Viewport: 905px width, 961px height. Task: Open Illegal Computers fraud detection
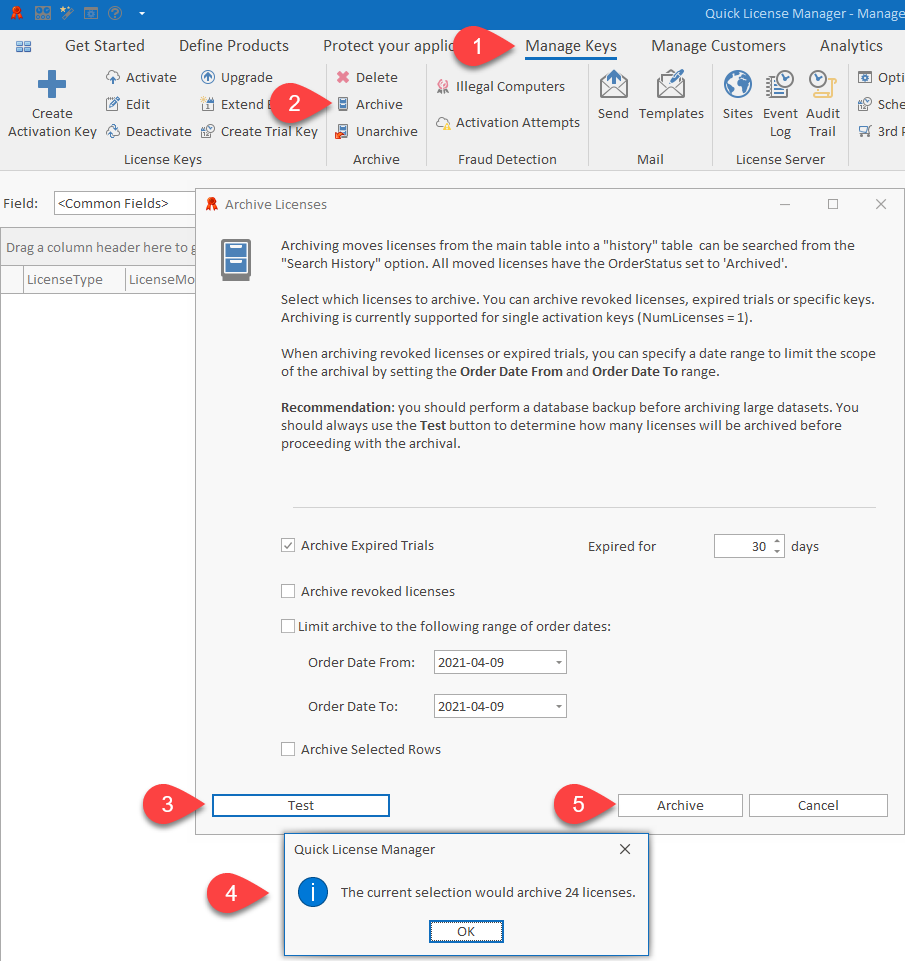click(500, 86)
